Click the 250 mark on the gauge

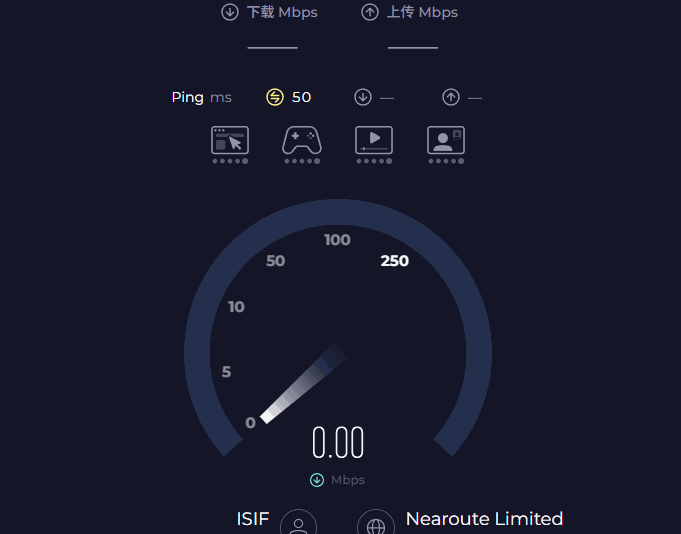[395, 261]
